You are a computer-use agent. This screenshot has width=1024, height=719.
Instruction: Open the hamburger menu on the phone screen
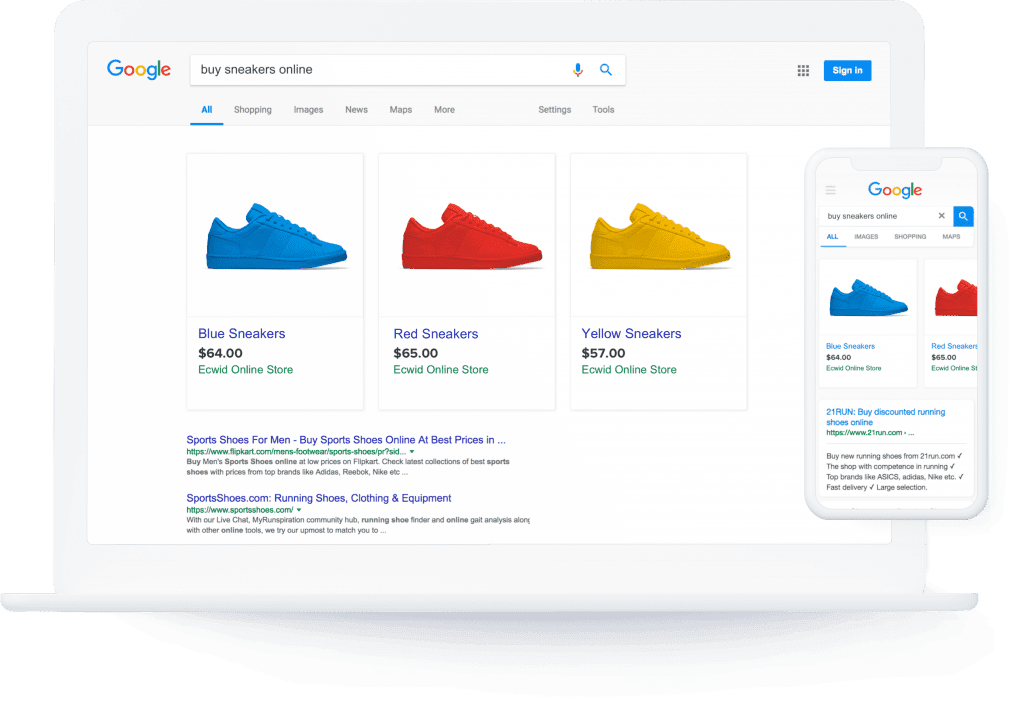point(830,190)
